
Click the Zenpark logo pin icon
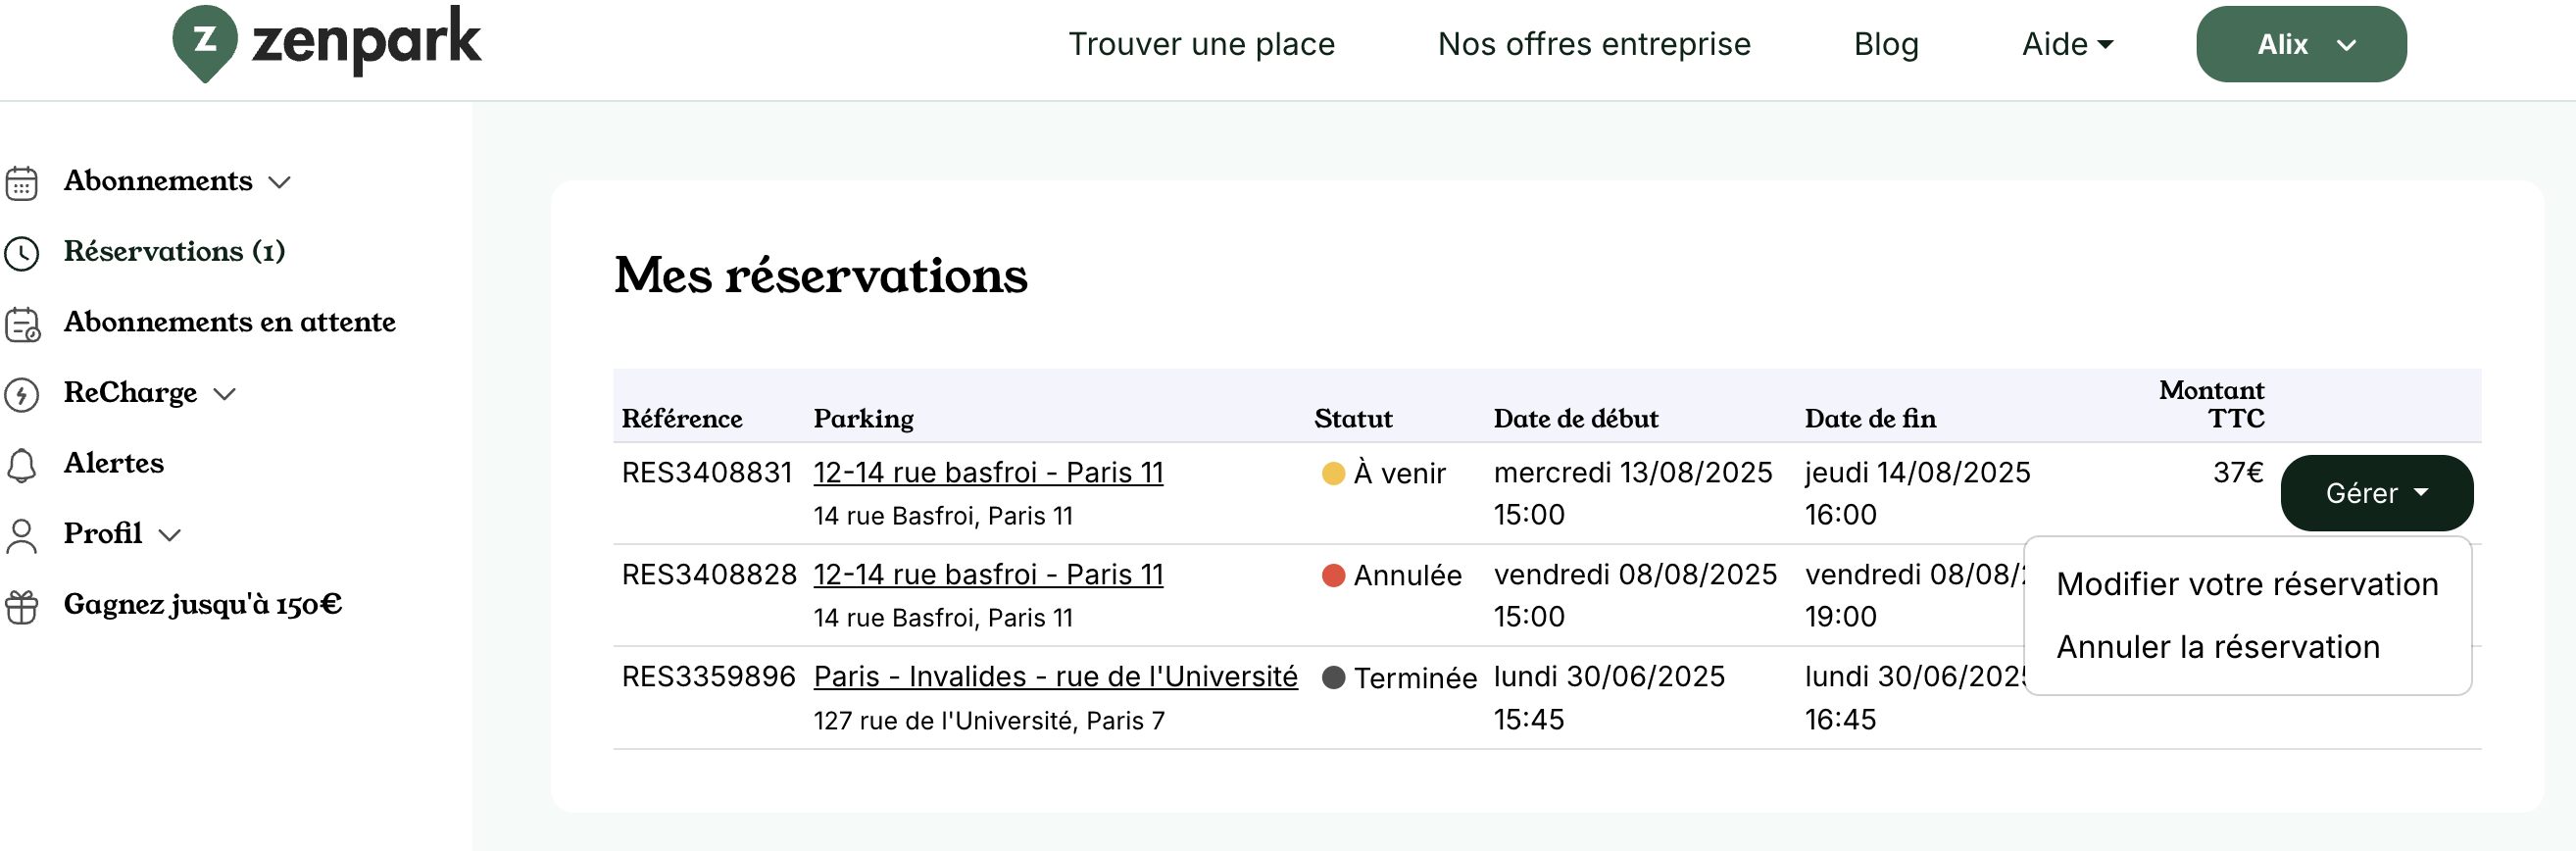[205, 42]
